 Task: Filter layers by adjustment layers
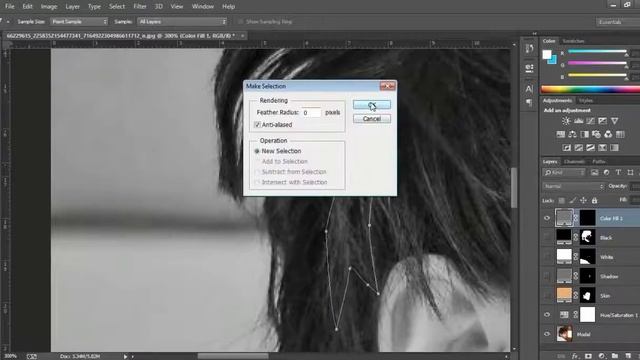pyautogui.click(x=606, y=173)
